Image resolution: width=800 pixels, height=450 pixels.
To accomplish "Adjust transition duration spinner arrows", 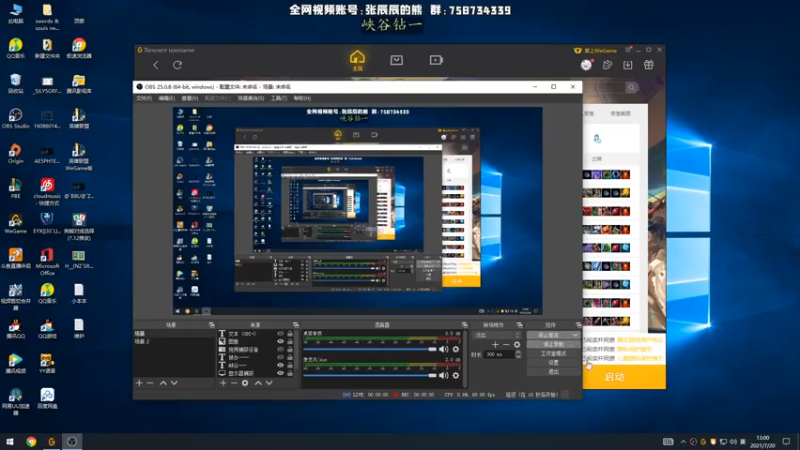I will point(518,354).
